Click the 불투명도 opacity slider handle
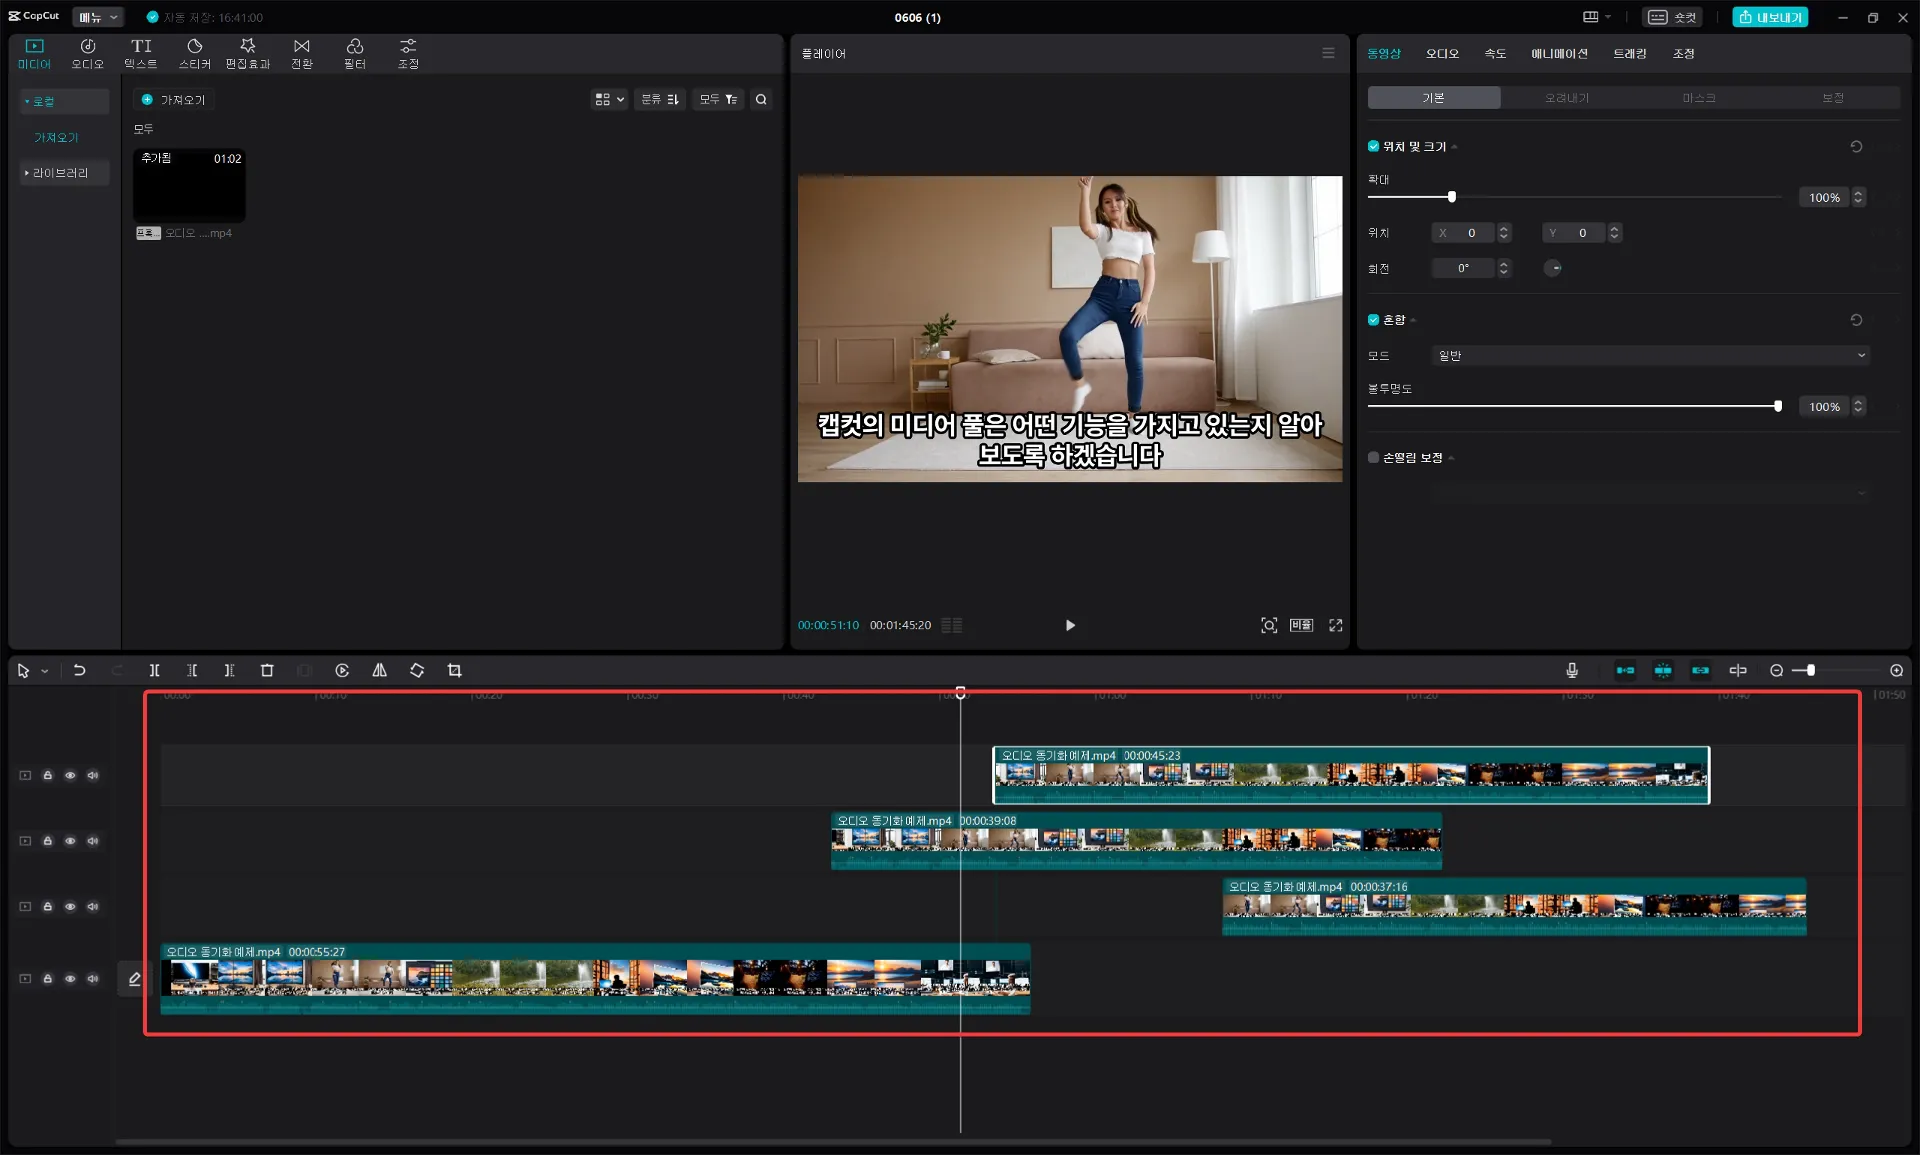The height and width of the screenshot is (1155, 1920). coord(1777,406)
